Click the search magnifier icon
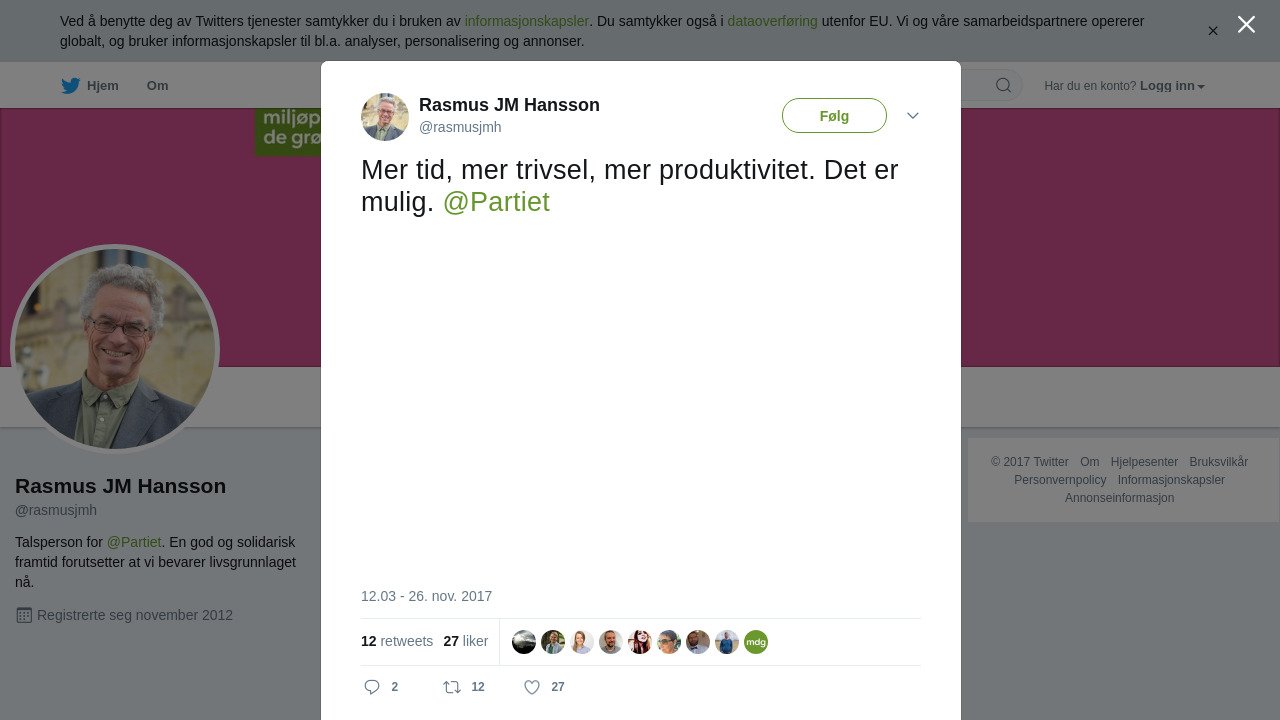This screenshot has width=1280, height=720. 1003,85
